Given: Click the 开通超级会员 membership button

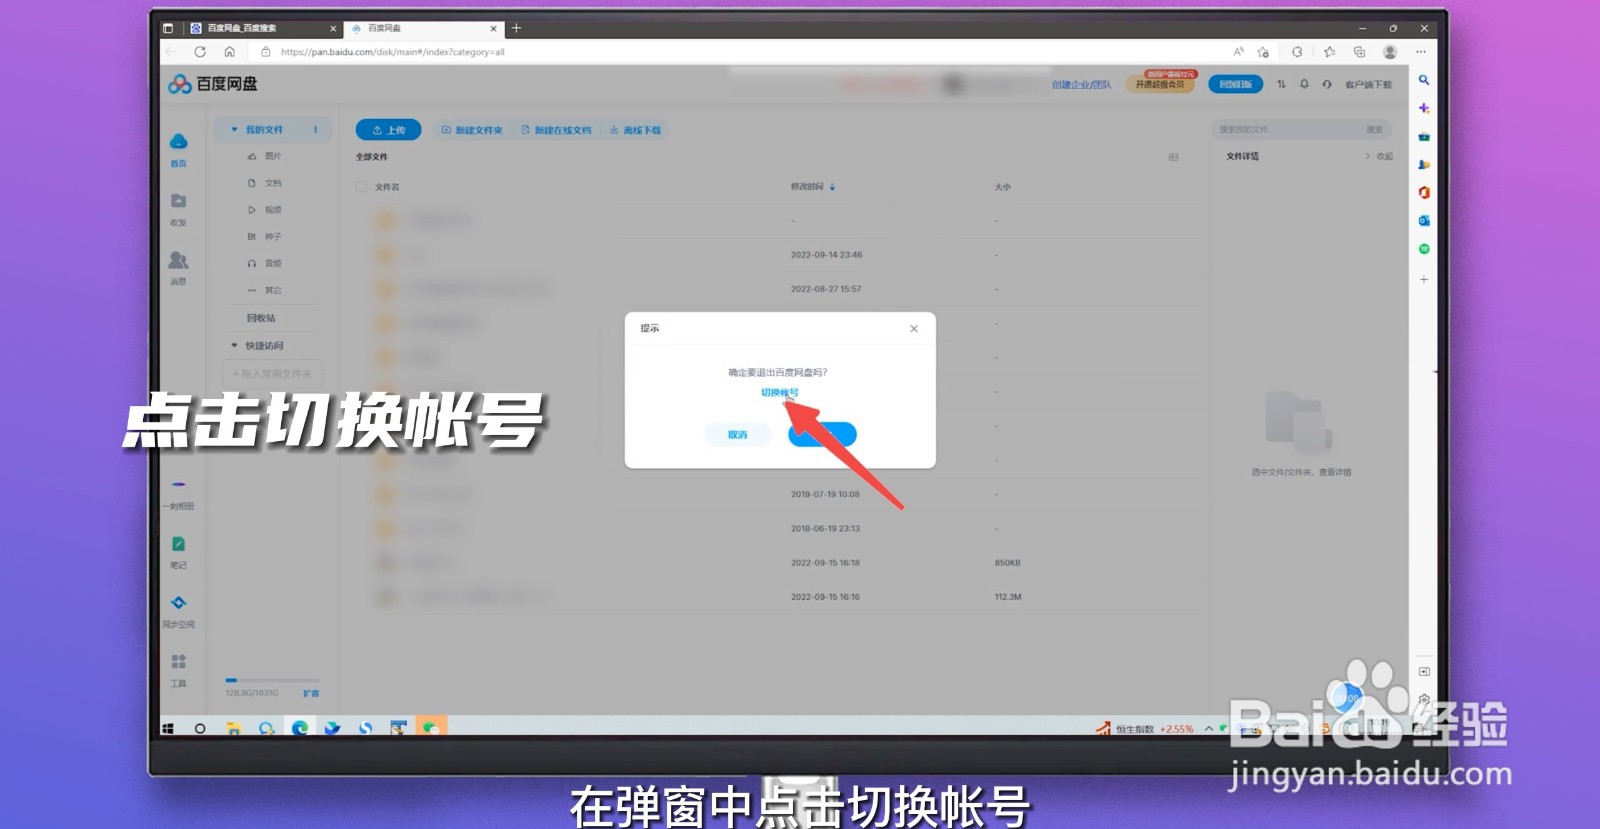Looking at the screenshot, I should [x=1160, y=84].
